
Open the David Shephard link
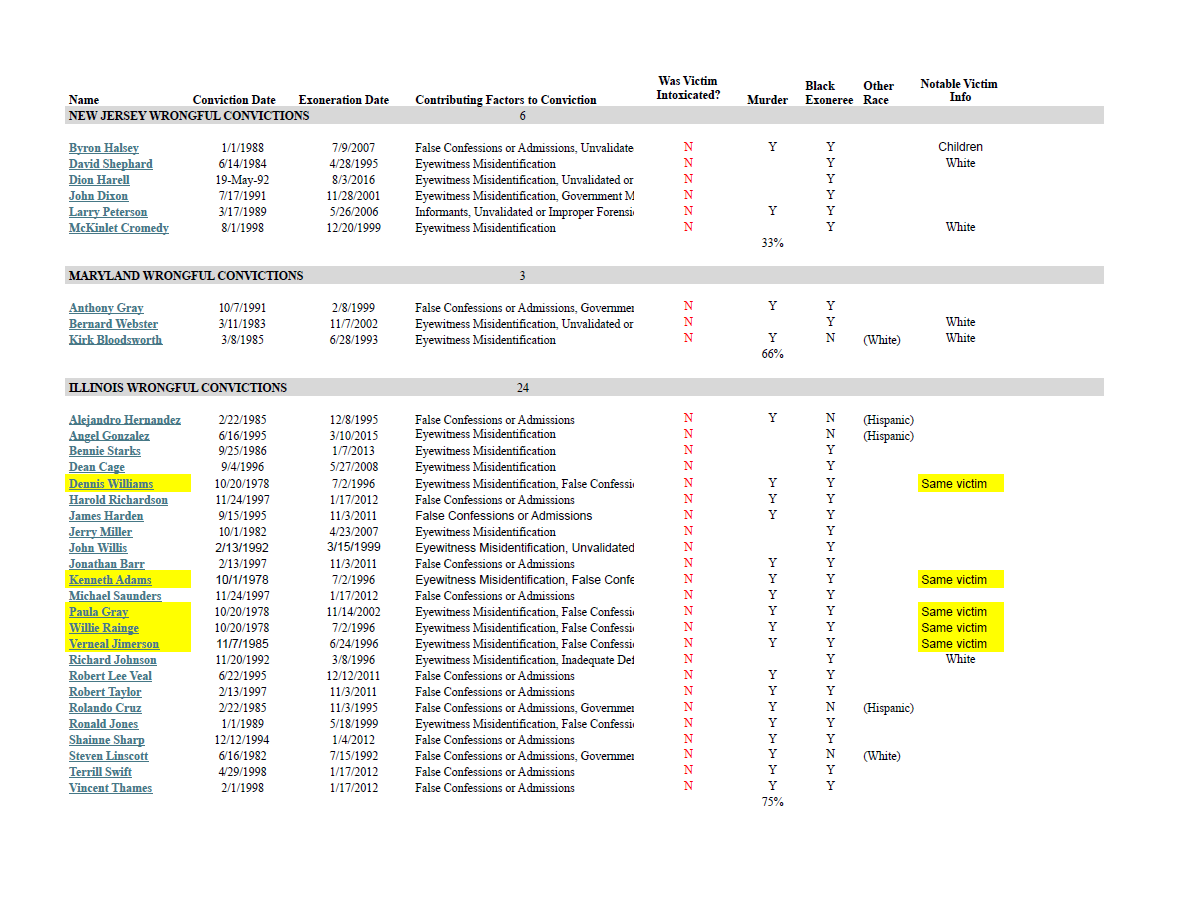pos(110,164)
